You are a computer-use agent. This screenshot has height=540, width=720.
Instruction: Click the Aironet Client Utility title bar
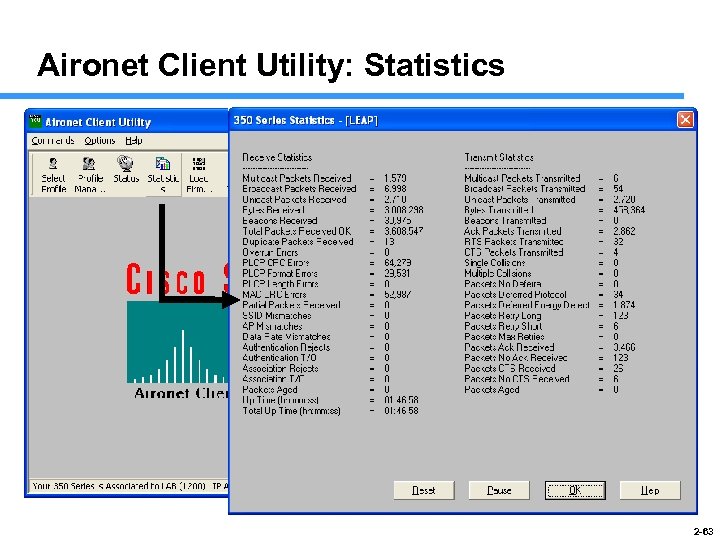(128, 122)
